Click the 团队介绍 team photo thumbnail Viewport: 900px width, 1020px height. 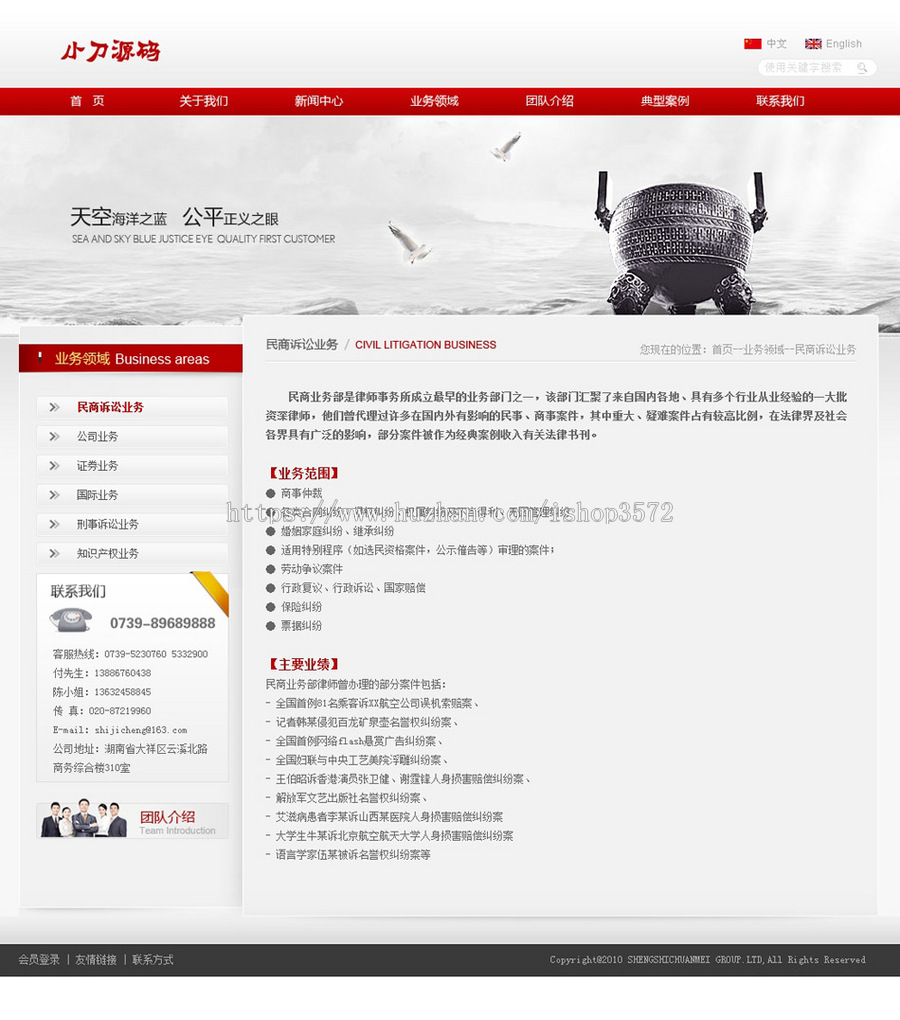(x=82, y=820)
